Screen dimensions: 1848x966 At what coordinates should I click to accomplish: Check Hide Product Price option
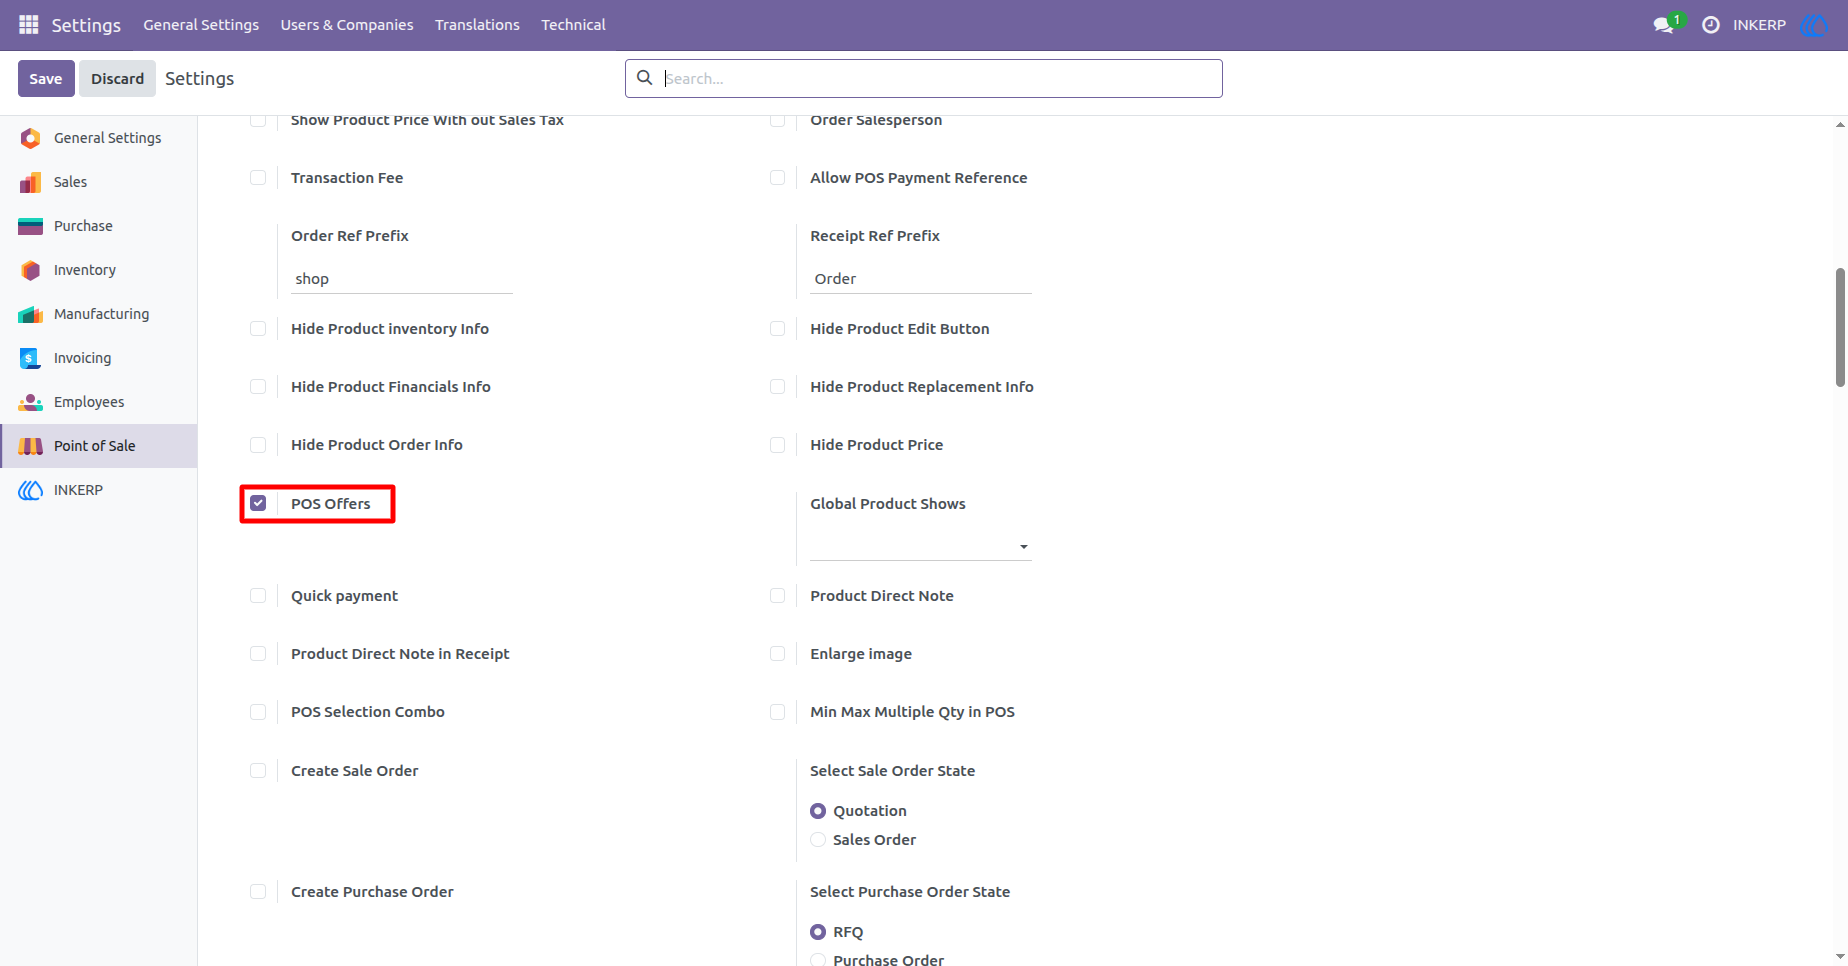[777, 445]
